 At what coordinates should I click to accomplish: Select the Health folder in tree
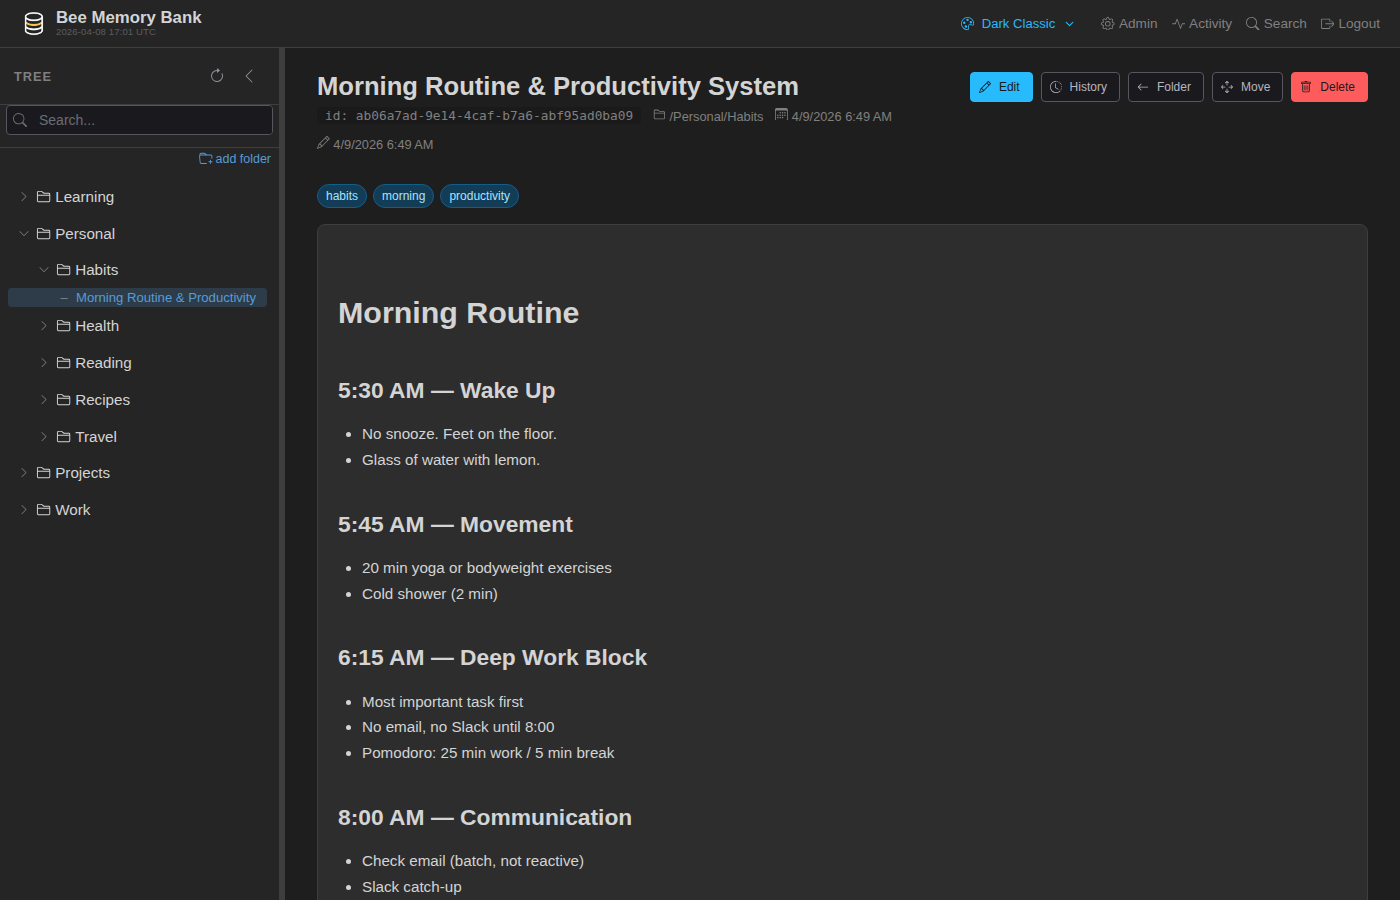[x=88, y=326]
